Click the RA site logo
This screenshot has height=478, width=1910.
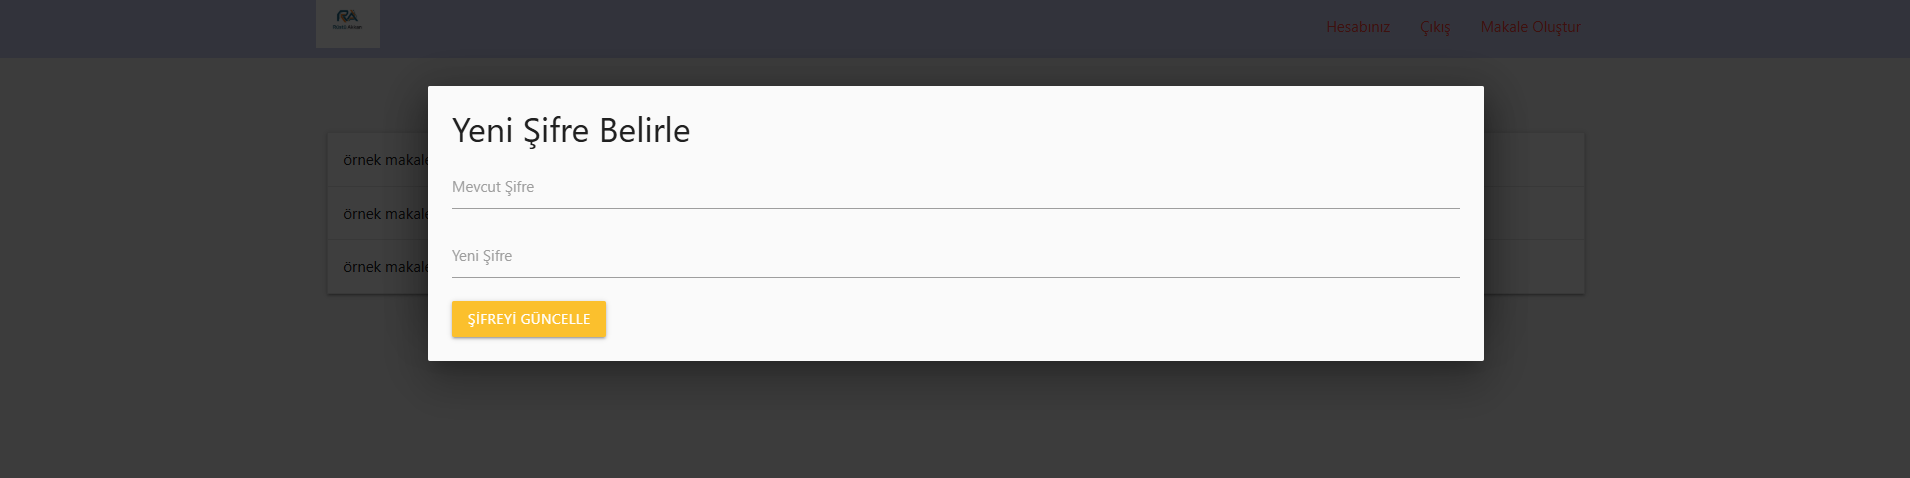347,22
